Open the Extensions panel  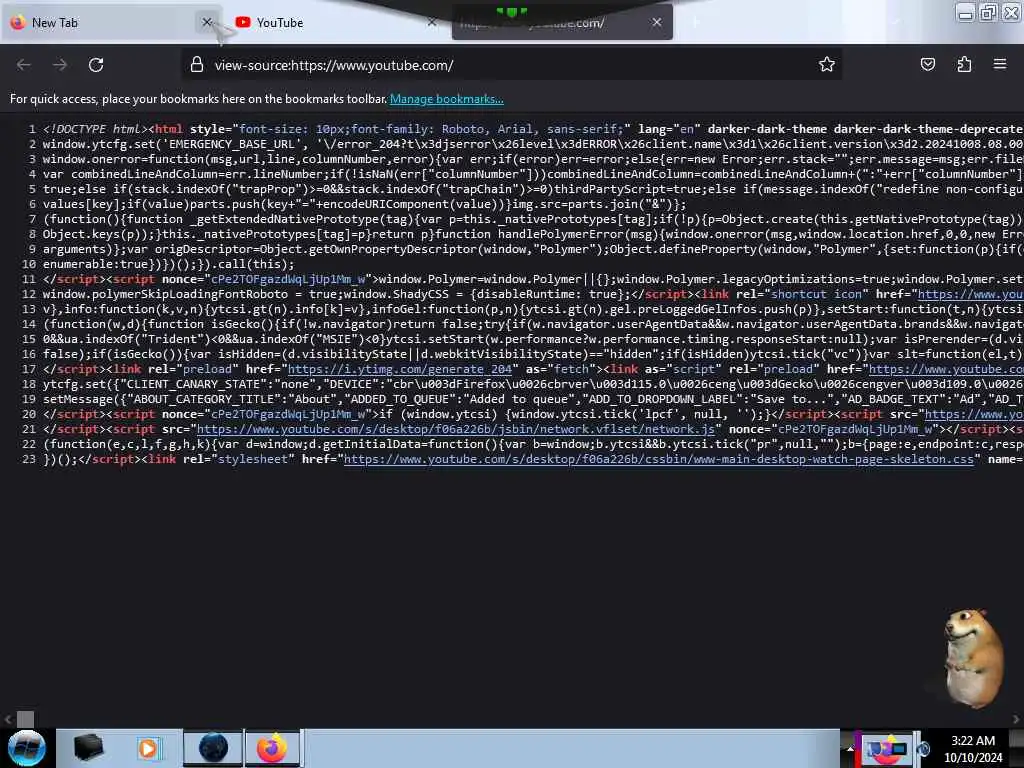[x=964, y=65]
